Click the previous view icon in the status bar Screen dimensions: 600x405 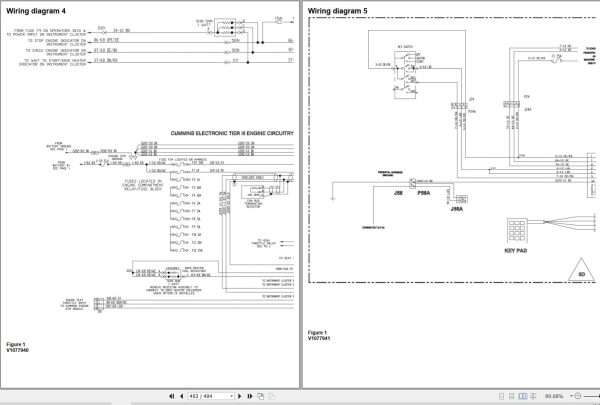pyautogui.click(x=261, y=396)
